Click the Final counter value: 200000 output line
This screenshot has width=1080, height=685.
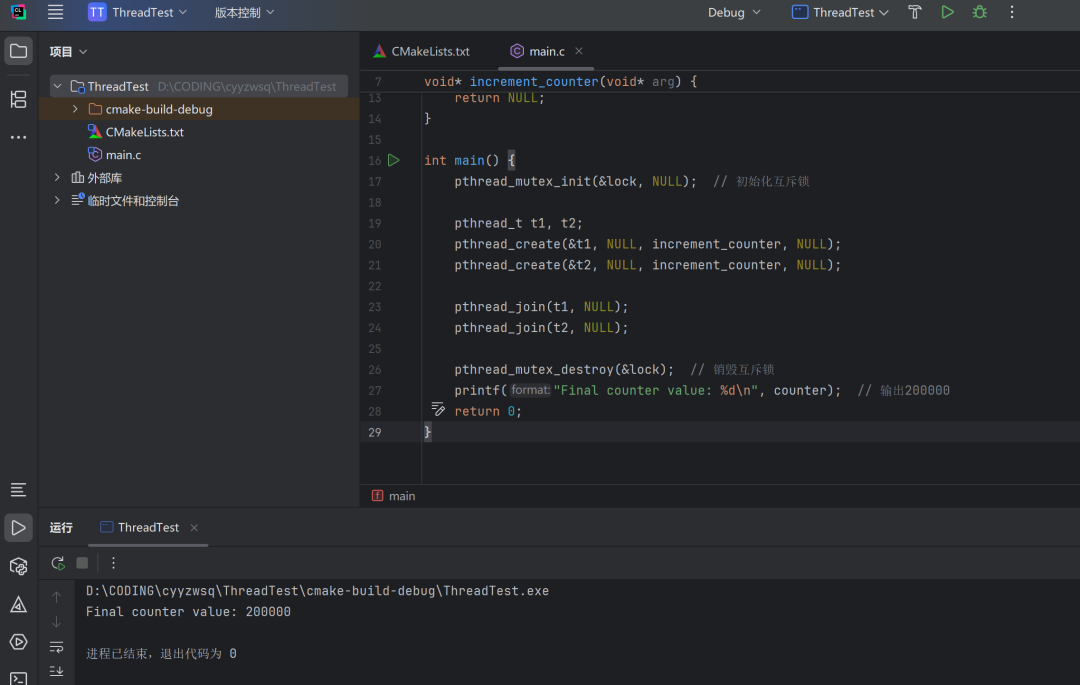click(188, 611)
